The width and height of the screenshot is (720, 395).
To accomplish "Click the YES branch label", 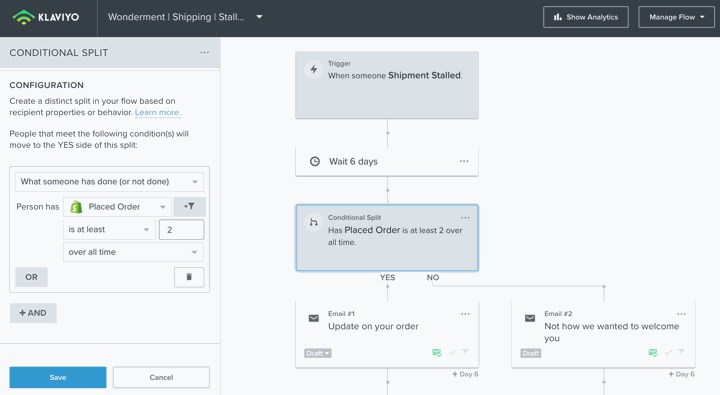I will 387,277.
